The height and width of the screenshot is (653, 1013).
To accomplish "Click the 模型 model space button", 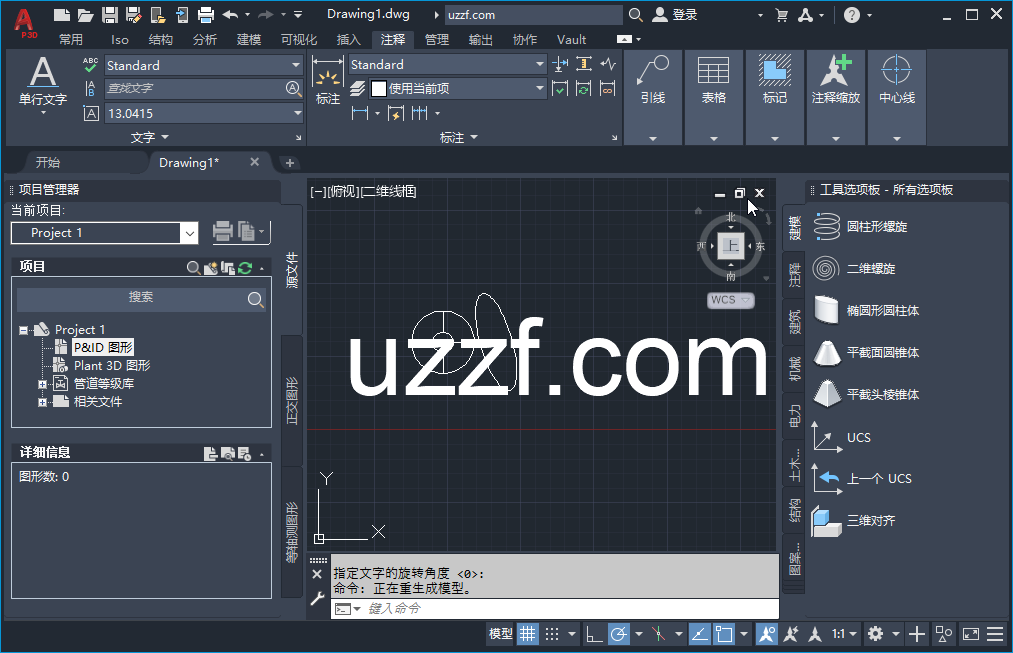I will (501, 634).
